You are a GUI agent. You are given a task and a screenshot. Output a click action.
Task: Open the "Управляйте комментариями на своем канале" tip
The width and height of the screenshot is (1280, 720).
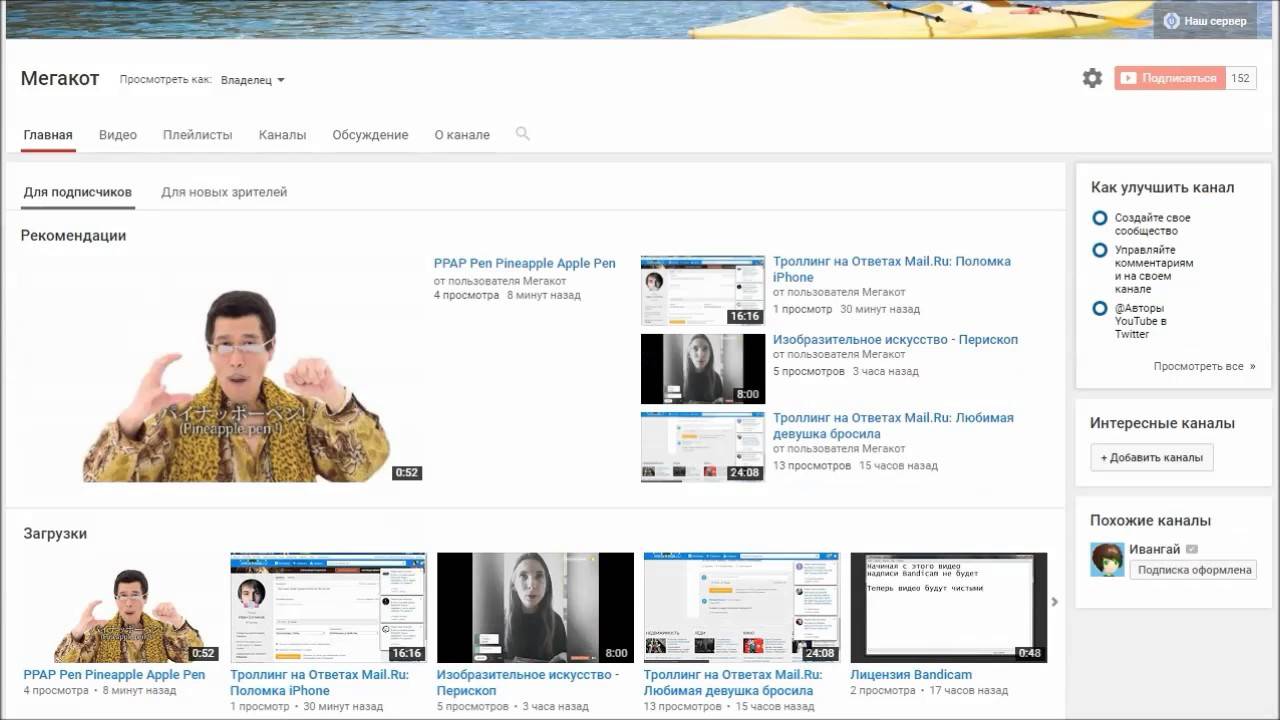point(1155,270)
